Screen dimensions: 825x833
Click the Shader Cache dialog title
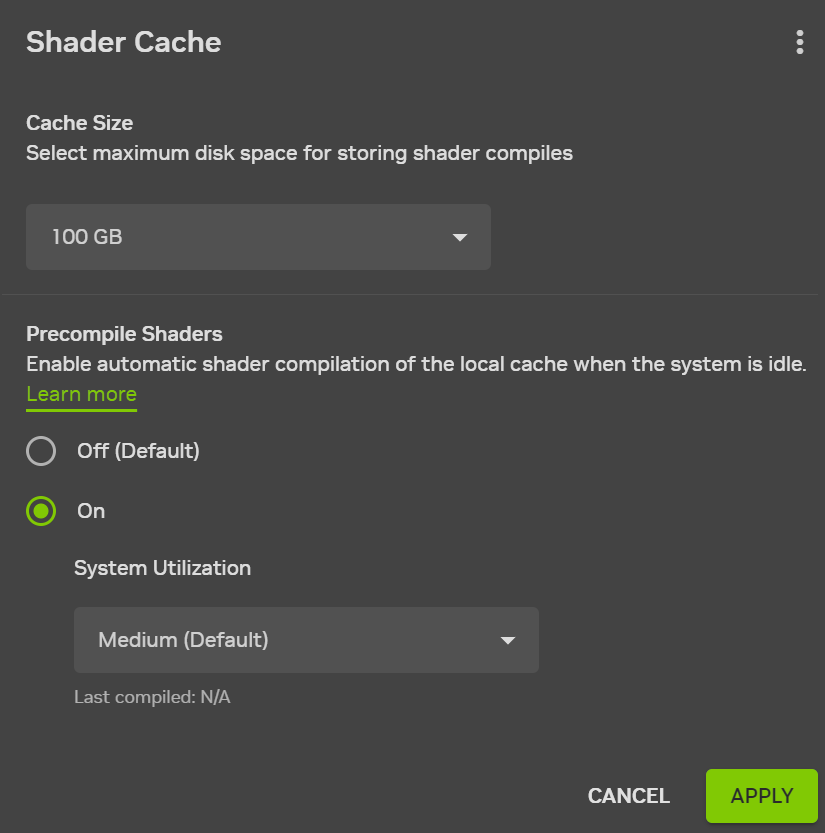click(123, 42)
